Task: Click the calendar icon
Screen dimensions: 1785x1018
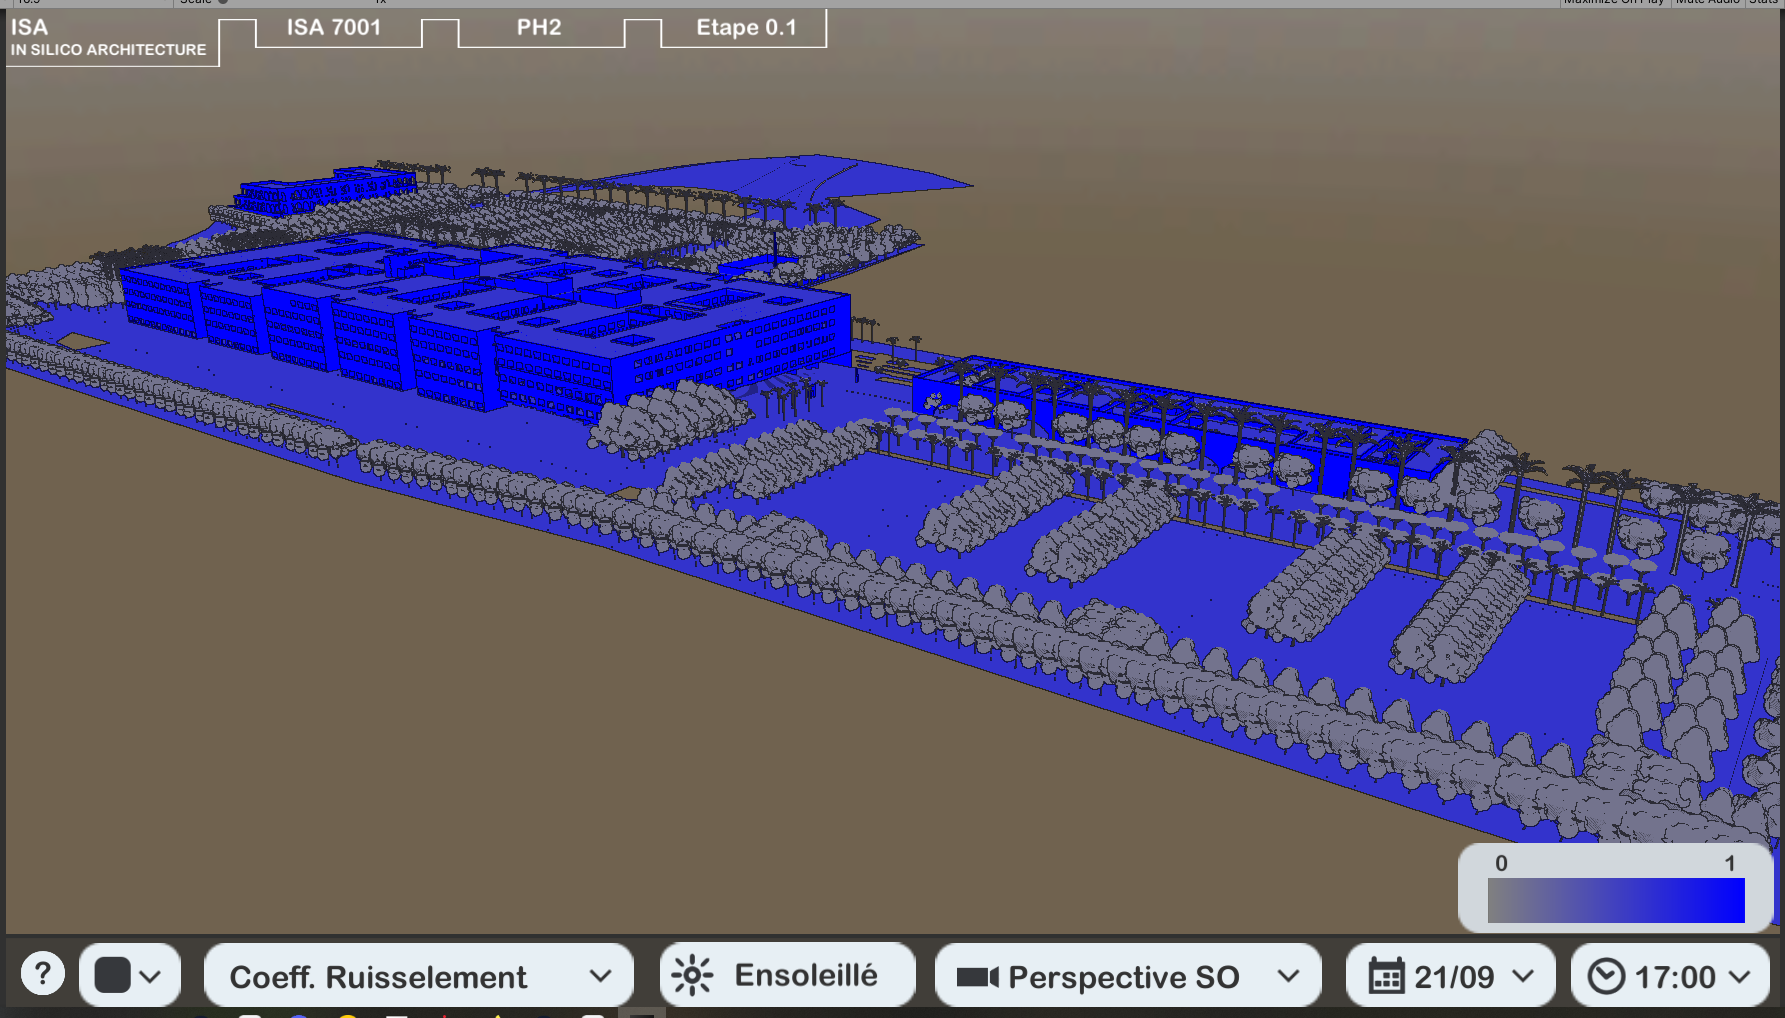Action: pos(1385,976)
